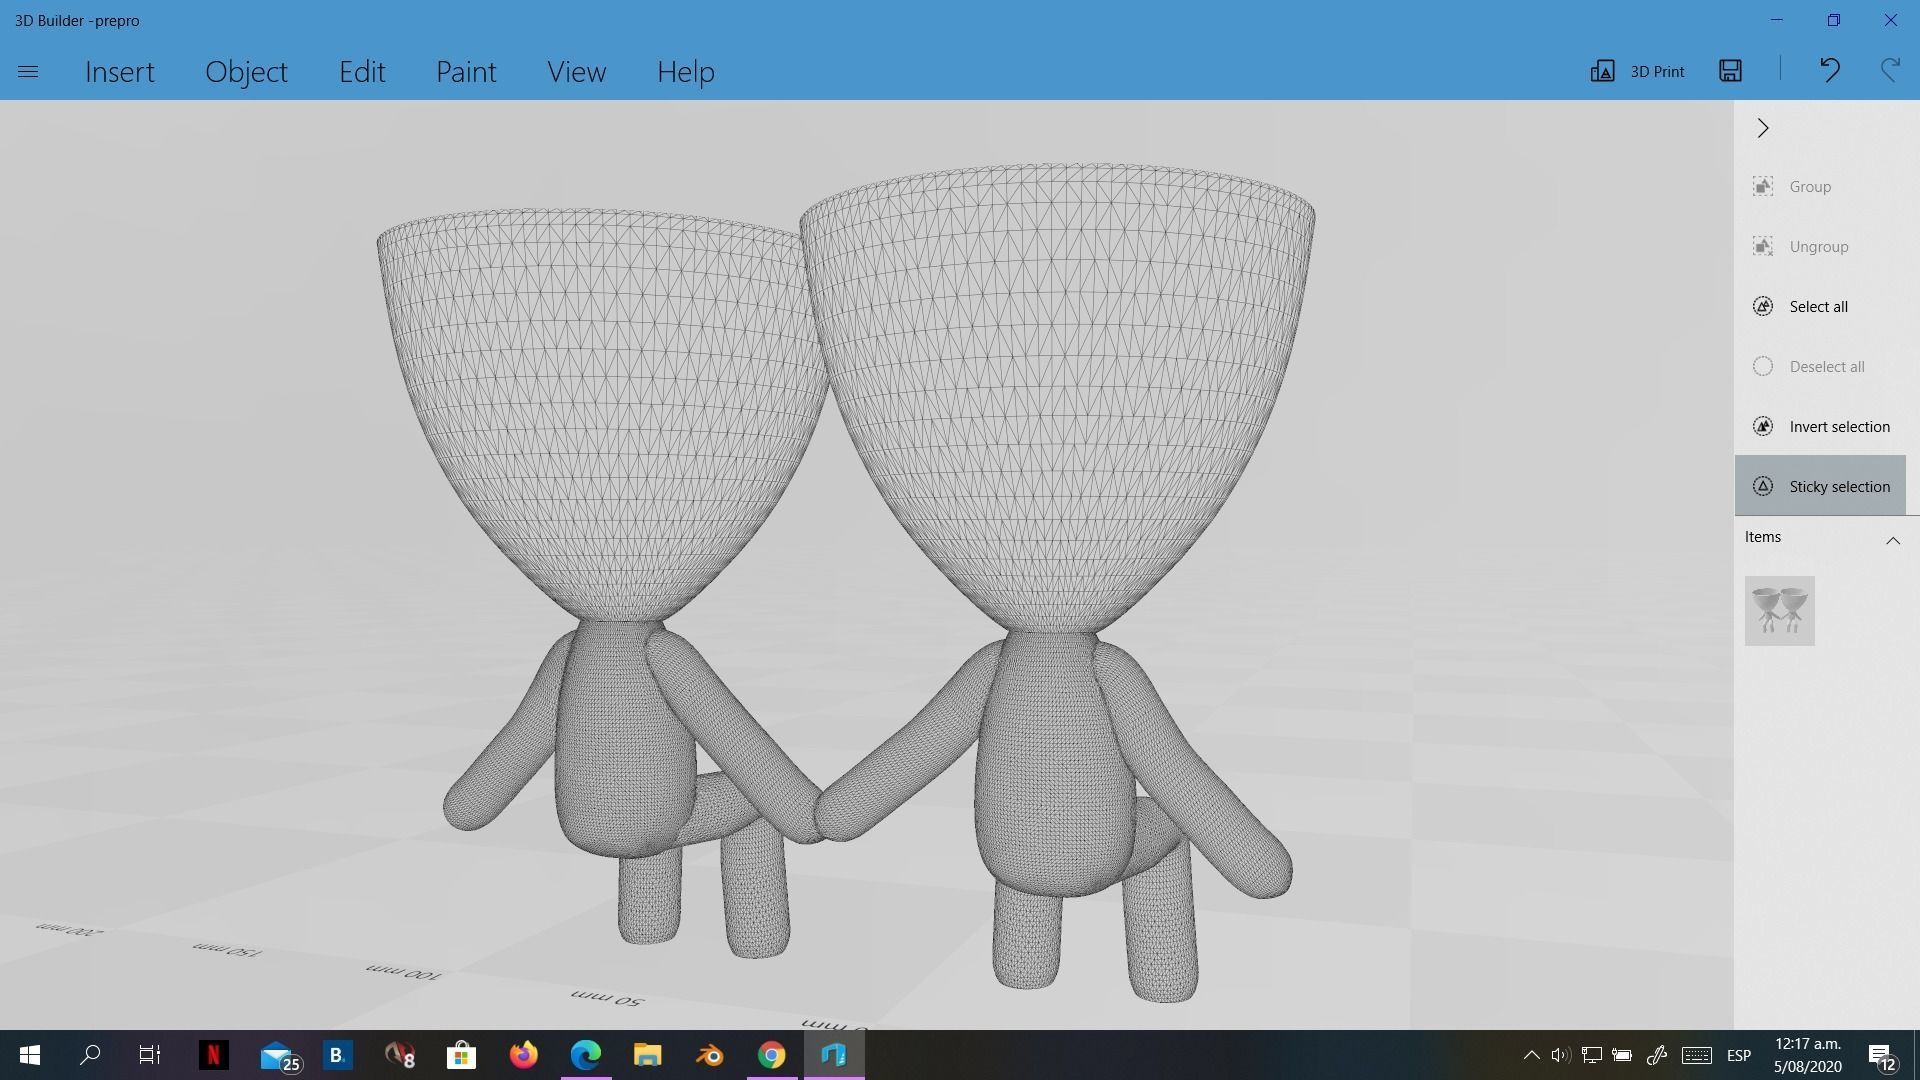The image size is (1920, 1080).
Task: Switch to Microsoft Edge on taskbar
Action: click(585, 1055)
